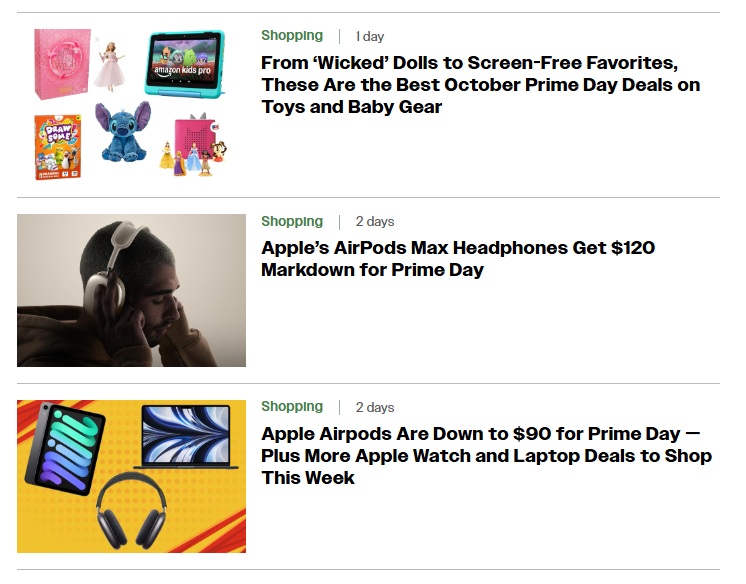This screenshot has width=746, height=584.
Task: Click Shopping category above Apple Airpods $90 article
Action: coord(292,406)
